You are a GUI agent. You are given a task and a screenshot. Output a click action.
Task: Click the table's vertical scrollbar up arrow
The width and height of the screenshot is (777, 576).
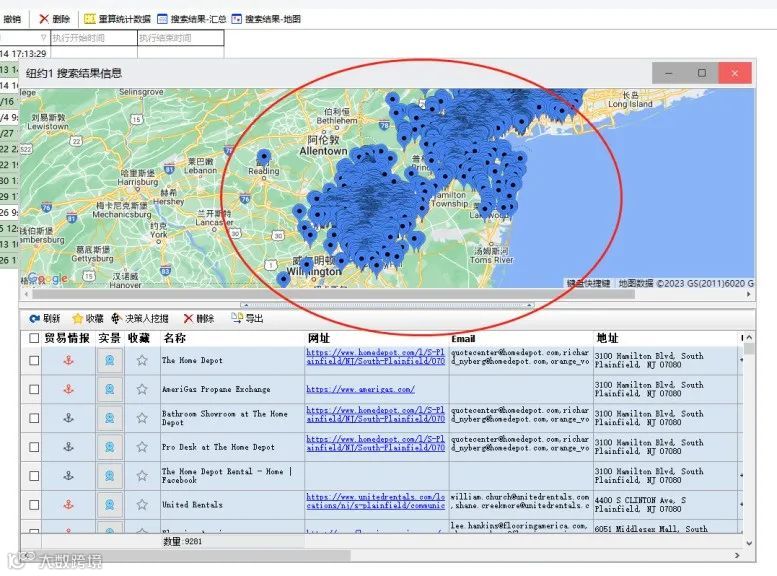pyautogui.click(x=749, y=338)
